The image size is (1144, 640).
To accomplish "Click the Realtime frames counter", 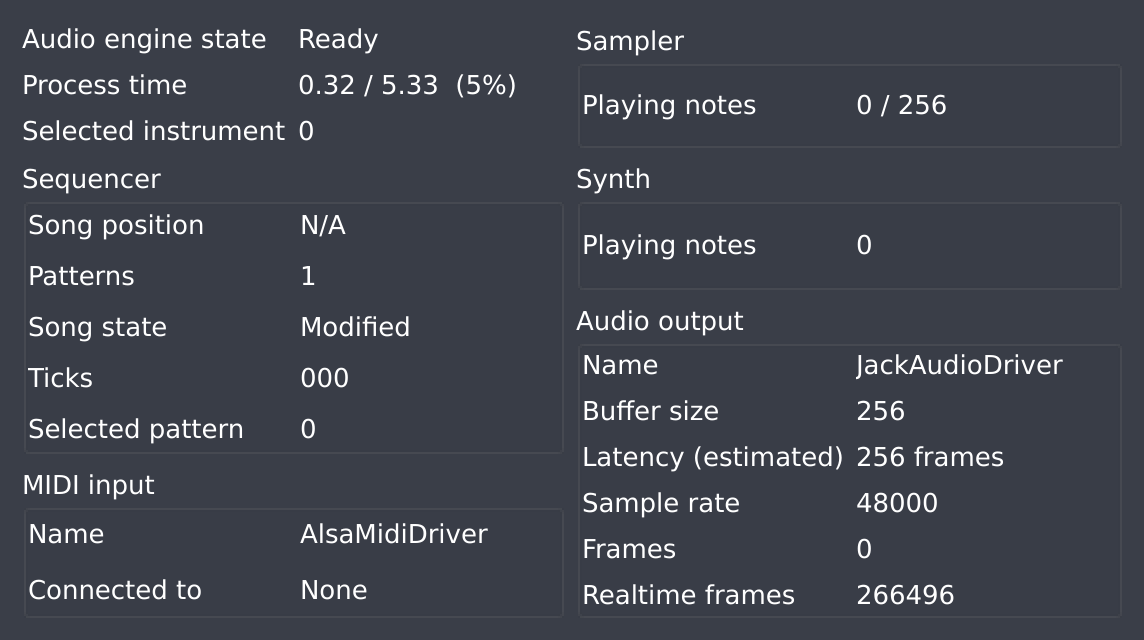I will [x=903, y=595].
